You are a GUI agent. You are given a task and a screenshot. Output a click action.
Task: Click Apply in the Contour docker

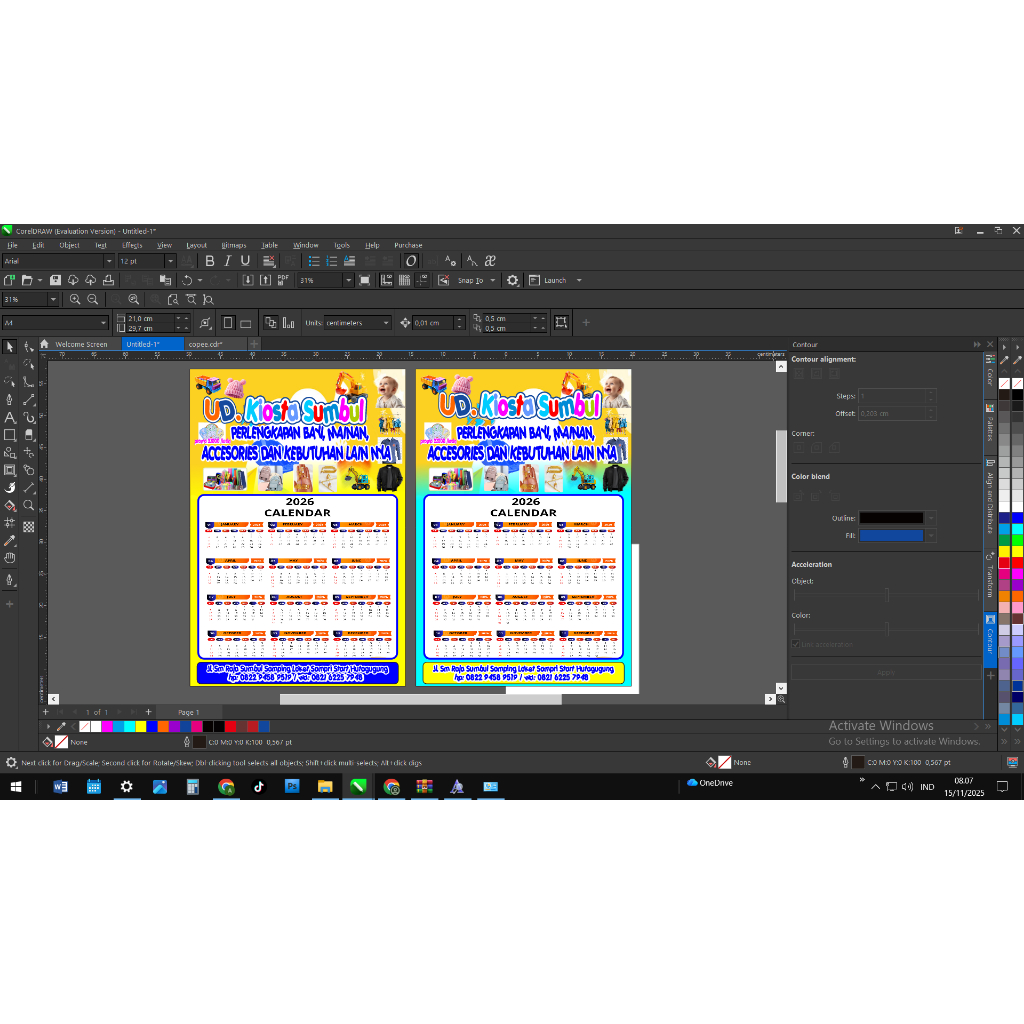(x=886, y=671)
